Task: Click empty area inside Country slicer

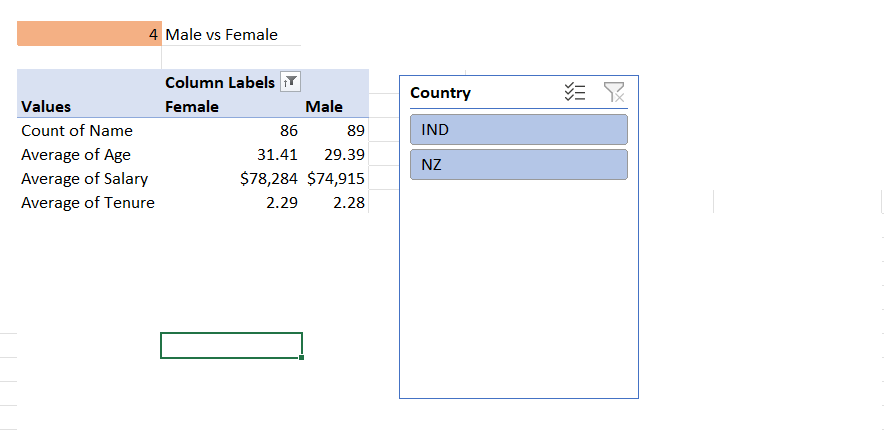Action: click(x=519, y=287)
